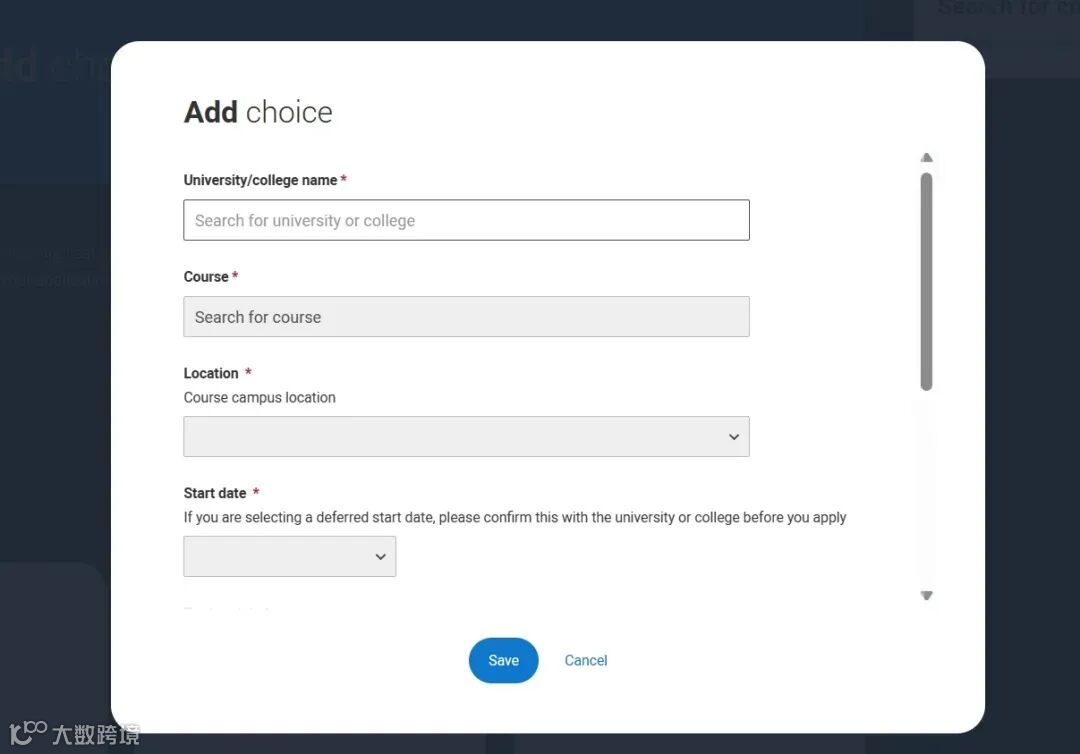Click the dialog's vertical scrollbar thumb
This screenshot has width=1080, height=754.
click(x=926, y=282)
